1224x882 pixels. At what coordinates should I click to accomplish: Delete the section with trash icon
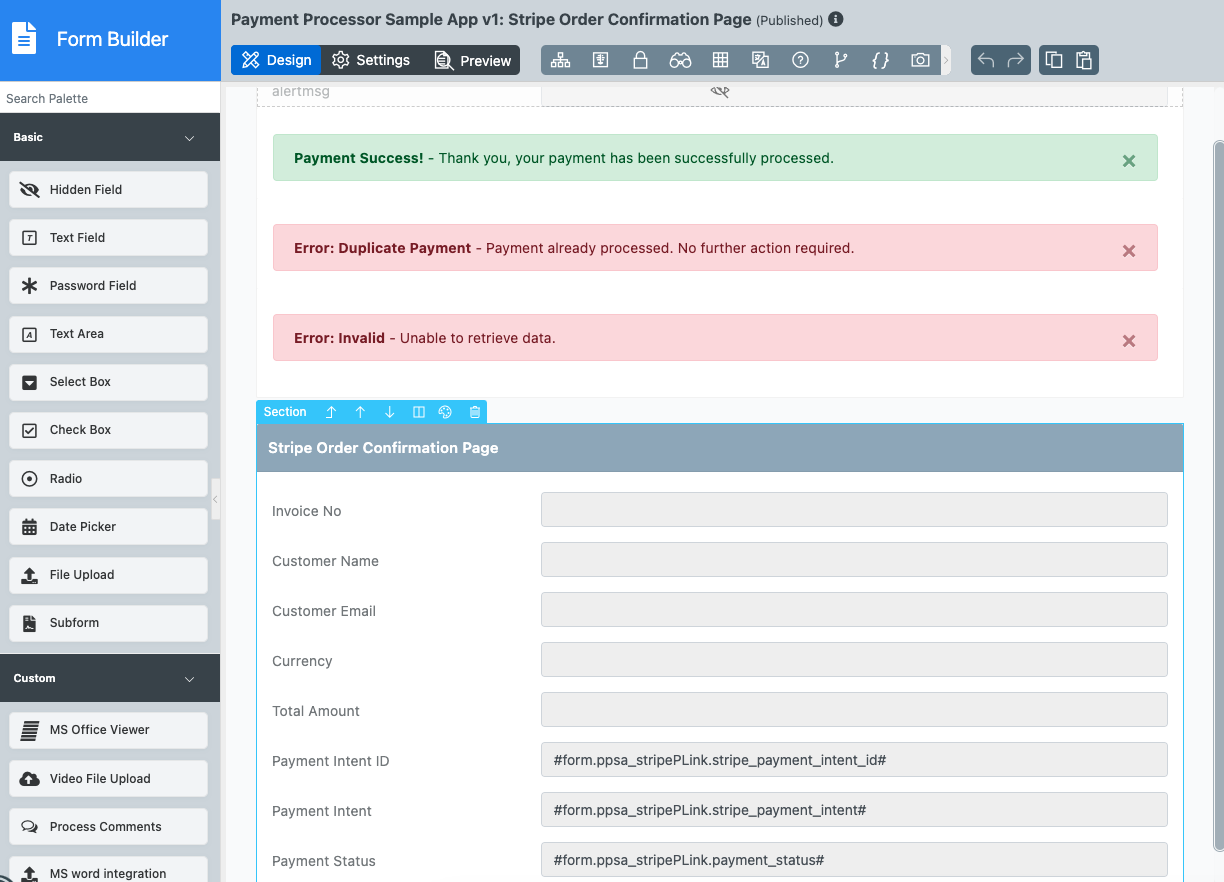click(475, 412)
